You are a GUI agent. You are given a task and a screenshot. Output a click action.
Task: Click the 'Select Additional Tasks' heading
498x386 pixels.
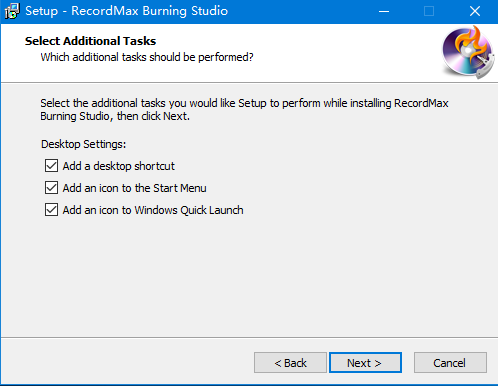coord(90,41)
